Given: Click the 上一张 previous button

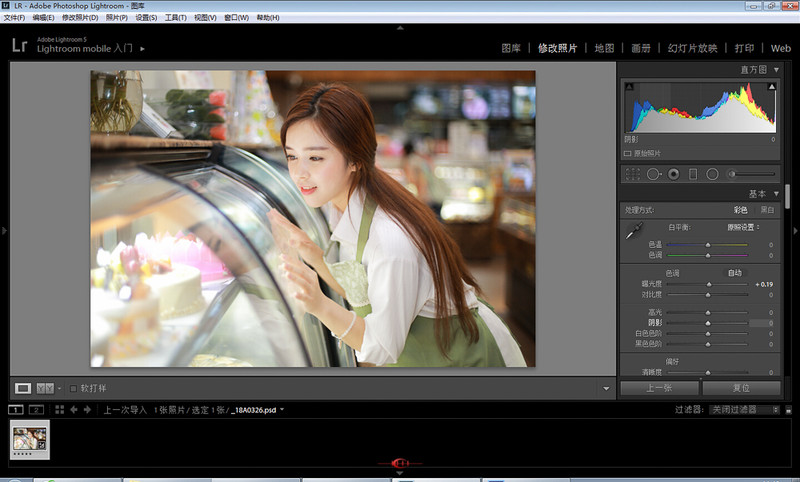Looking at the screenshot, I should click(659, 388).
